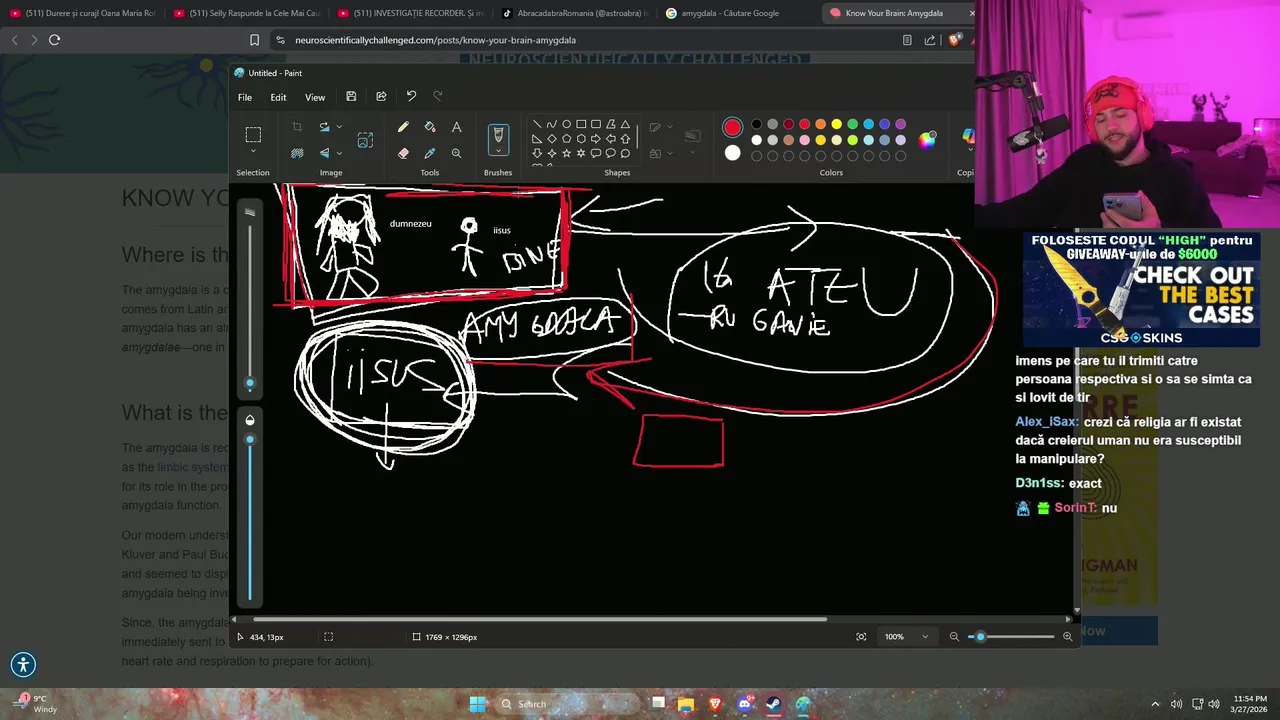Select the Magnifier tool
The image size is (1280, 720).
pos(456,153)
